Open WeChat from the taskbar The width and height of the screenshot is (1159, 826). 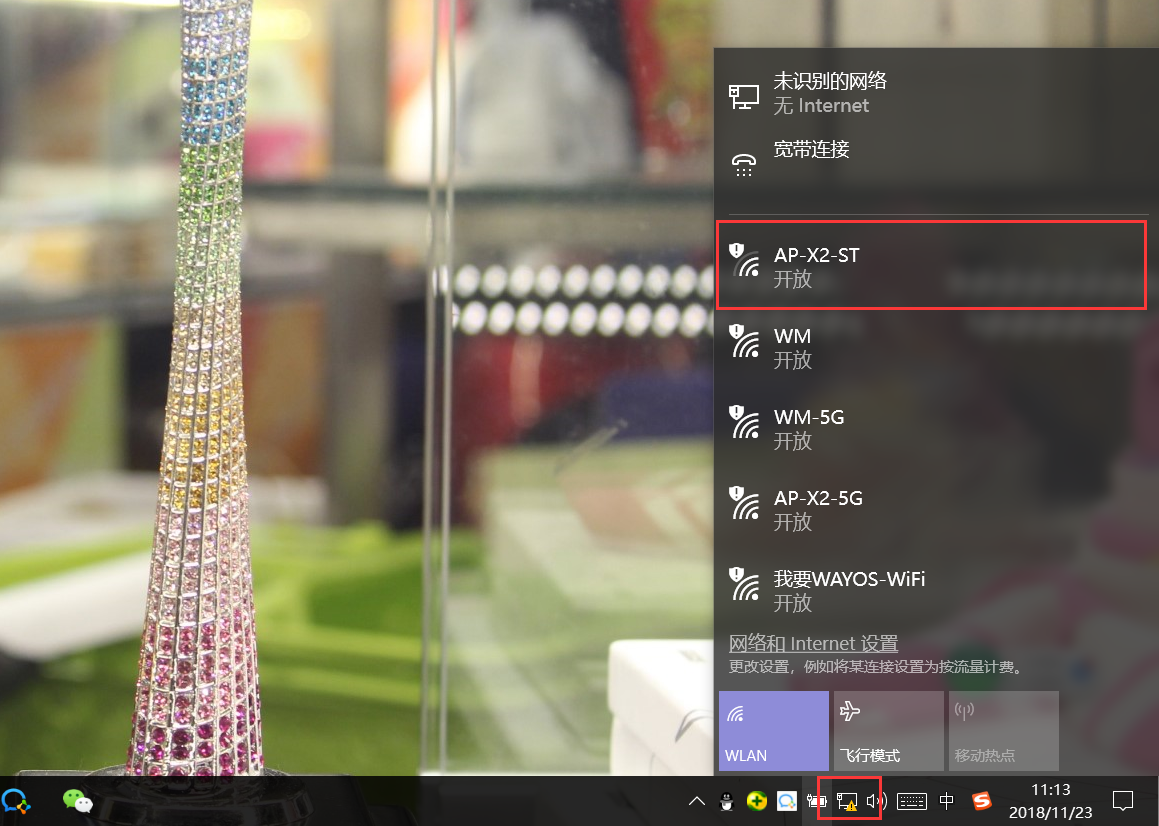tap(77, 801)
